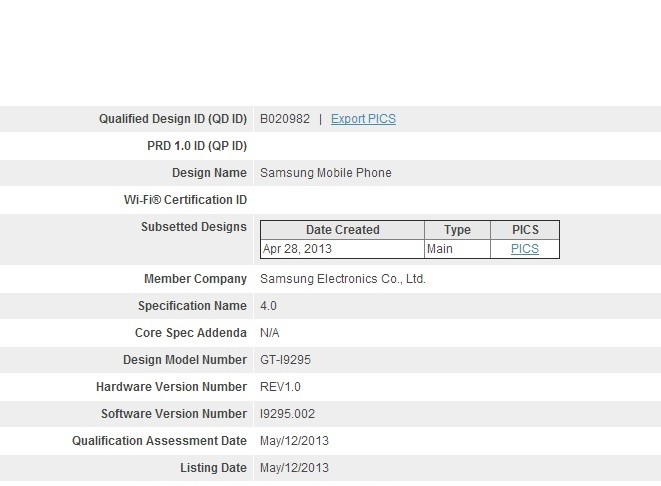Image resolution: width=661 pixels, height=486 pixels.
Task: Open the Export PICS link
Action: (x=363, y=119)
